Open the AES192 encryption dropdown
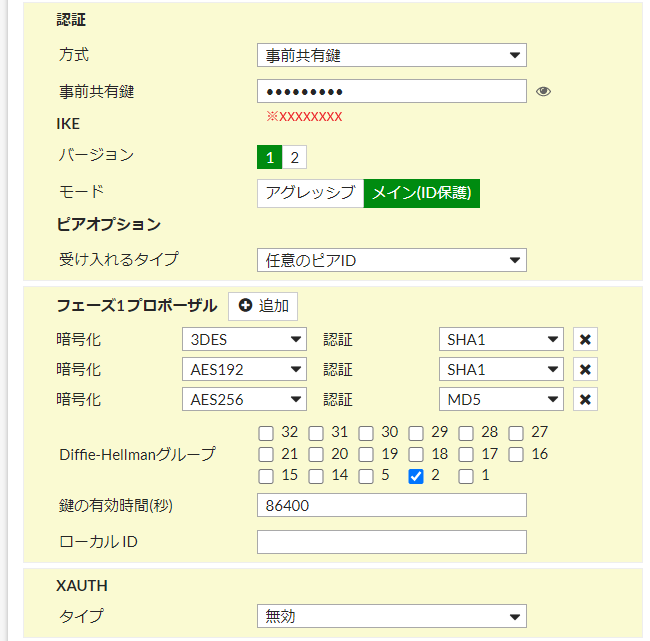Viewport: 650px width, 641px height. click(x=244, y=369)
